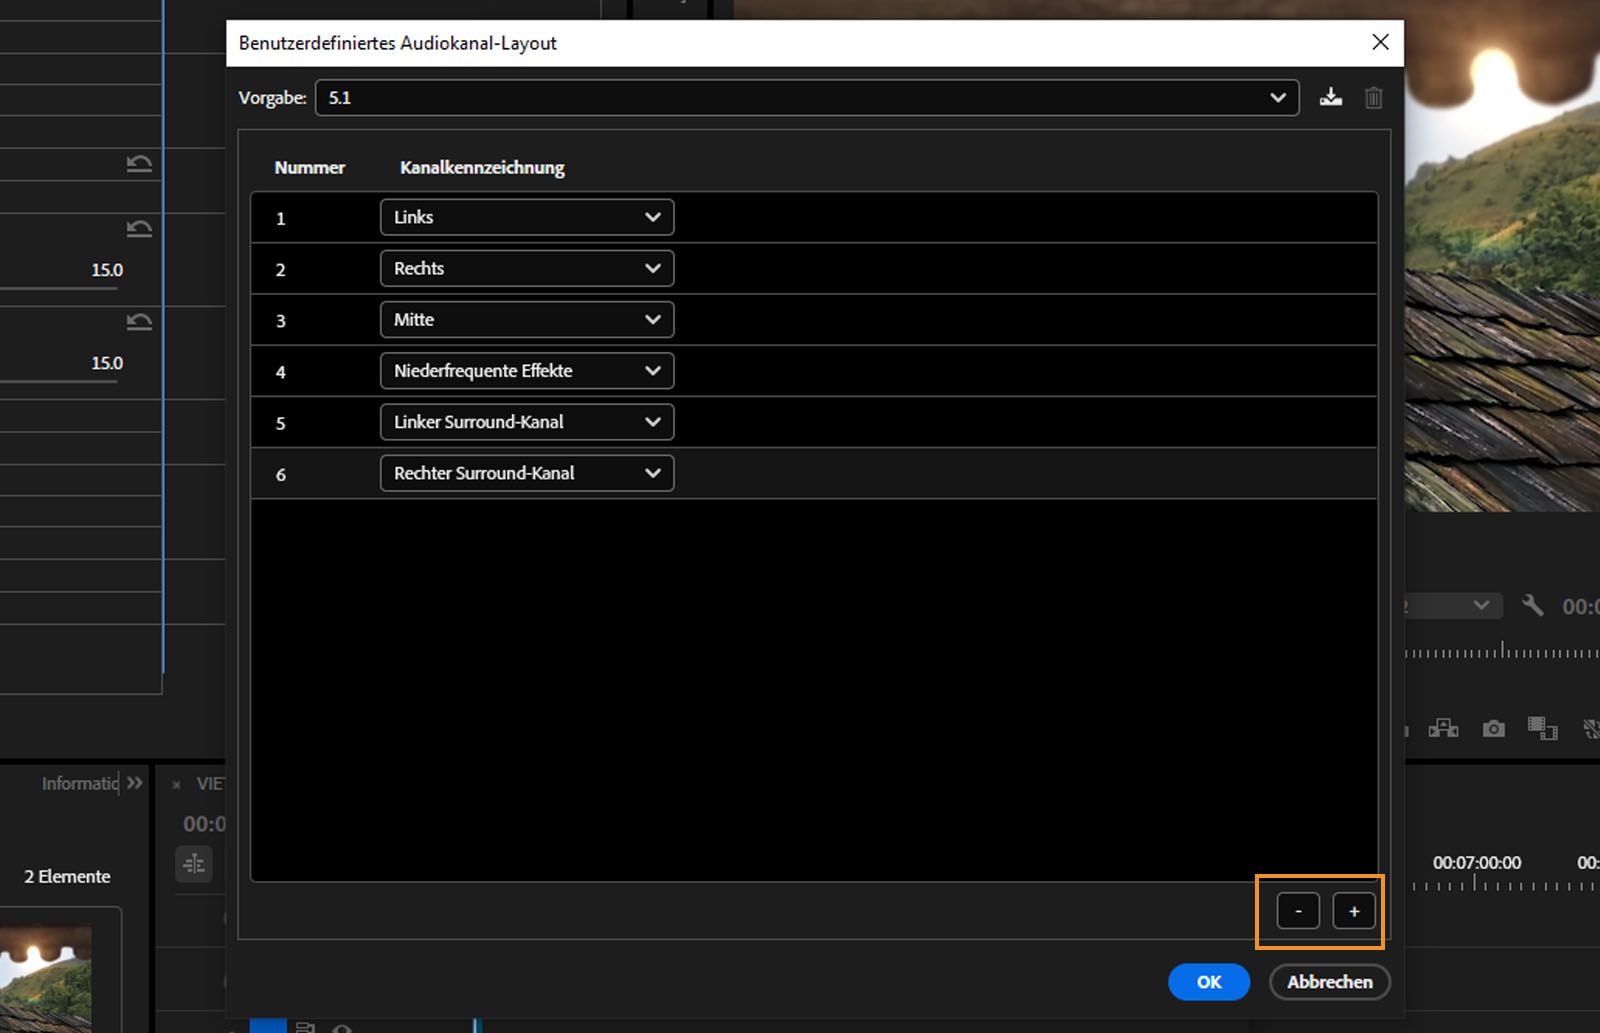
Task: Click the trash icon to delete the preset
Action: [1373, 97]
